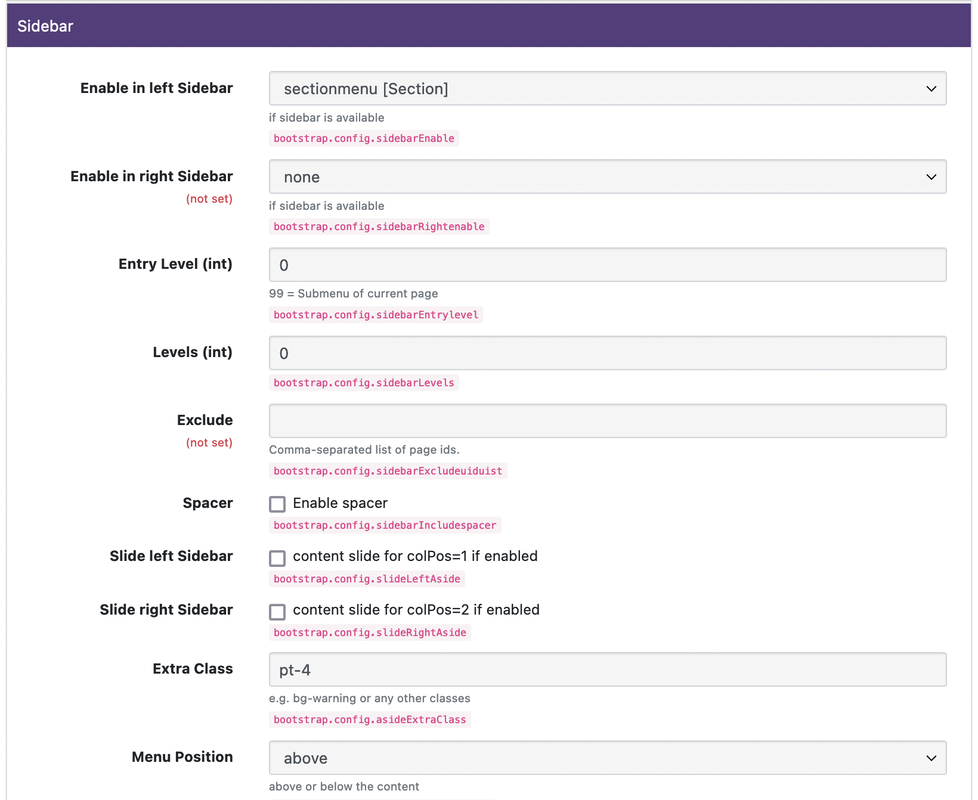Toggle the Slide right Sidebar checkbox
This screenshot has height=800, width=978.
click(278, 611)
